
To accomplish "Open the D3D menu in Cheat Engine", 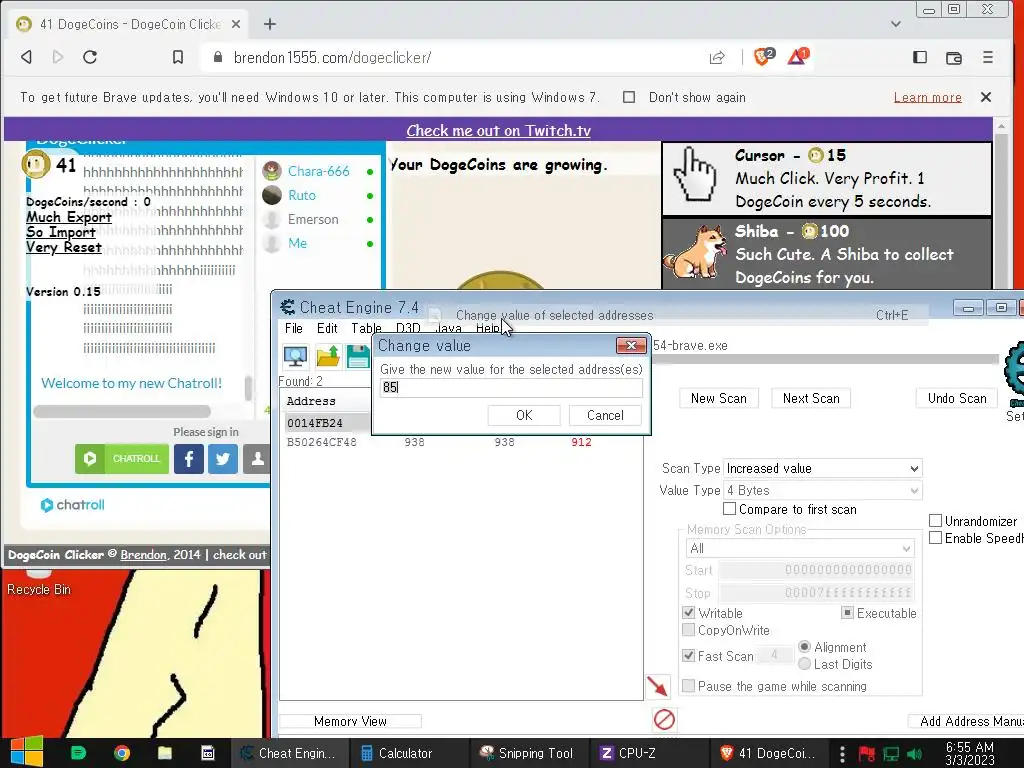I will [408, 328].
